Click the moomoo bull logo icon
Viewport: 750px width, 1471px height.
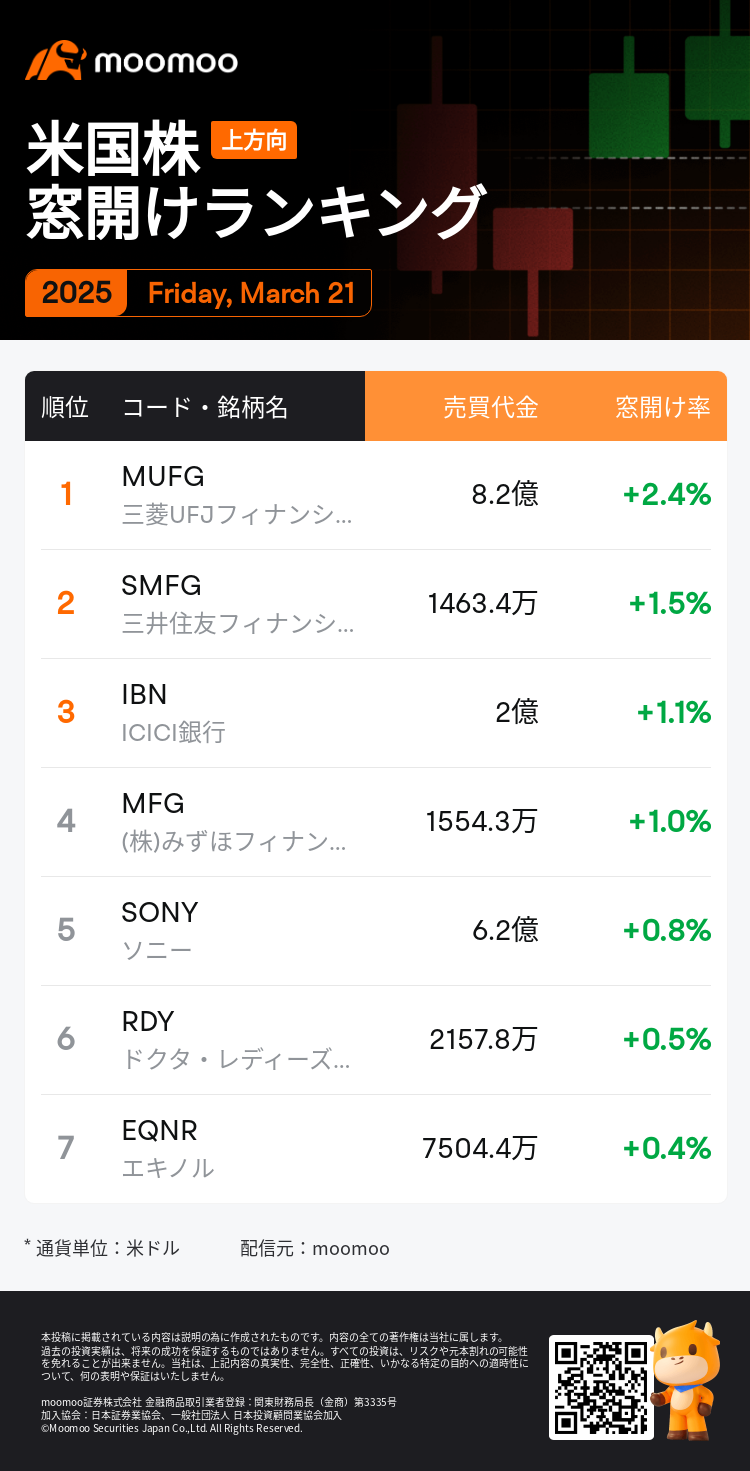[55, 61]
